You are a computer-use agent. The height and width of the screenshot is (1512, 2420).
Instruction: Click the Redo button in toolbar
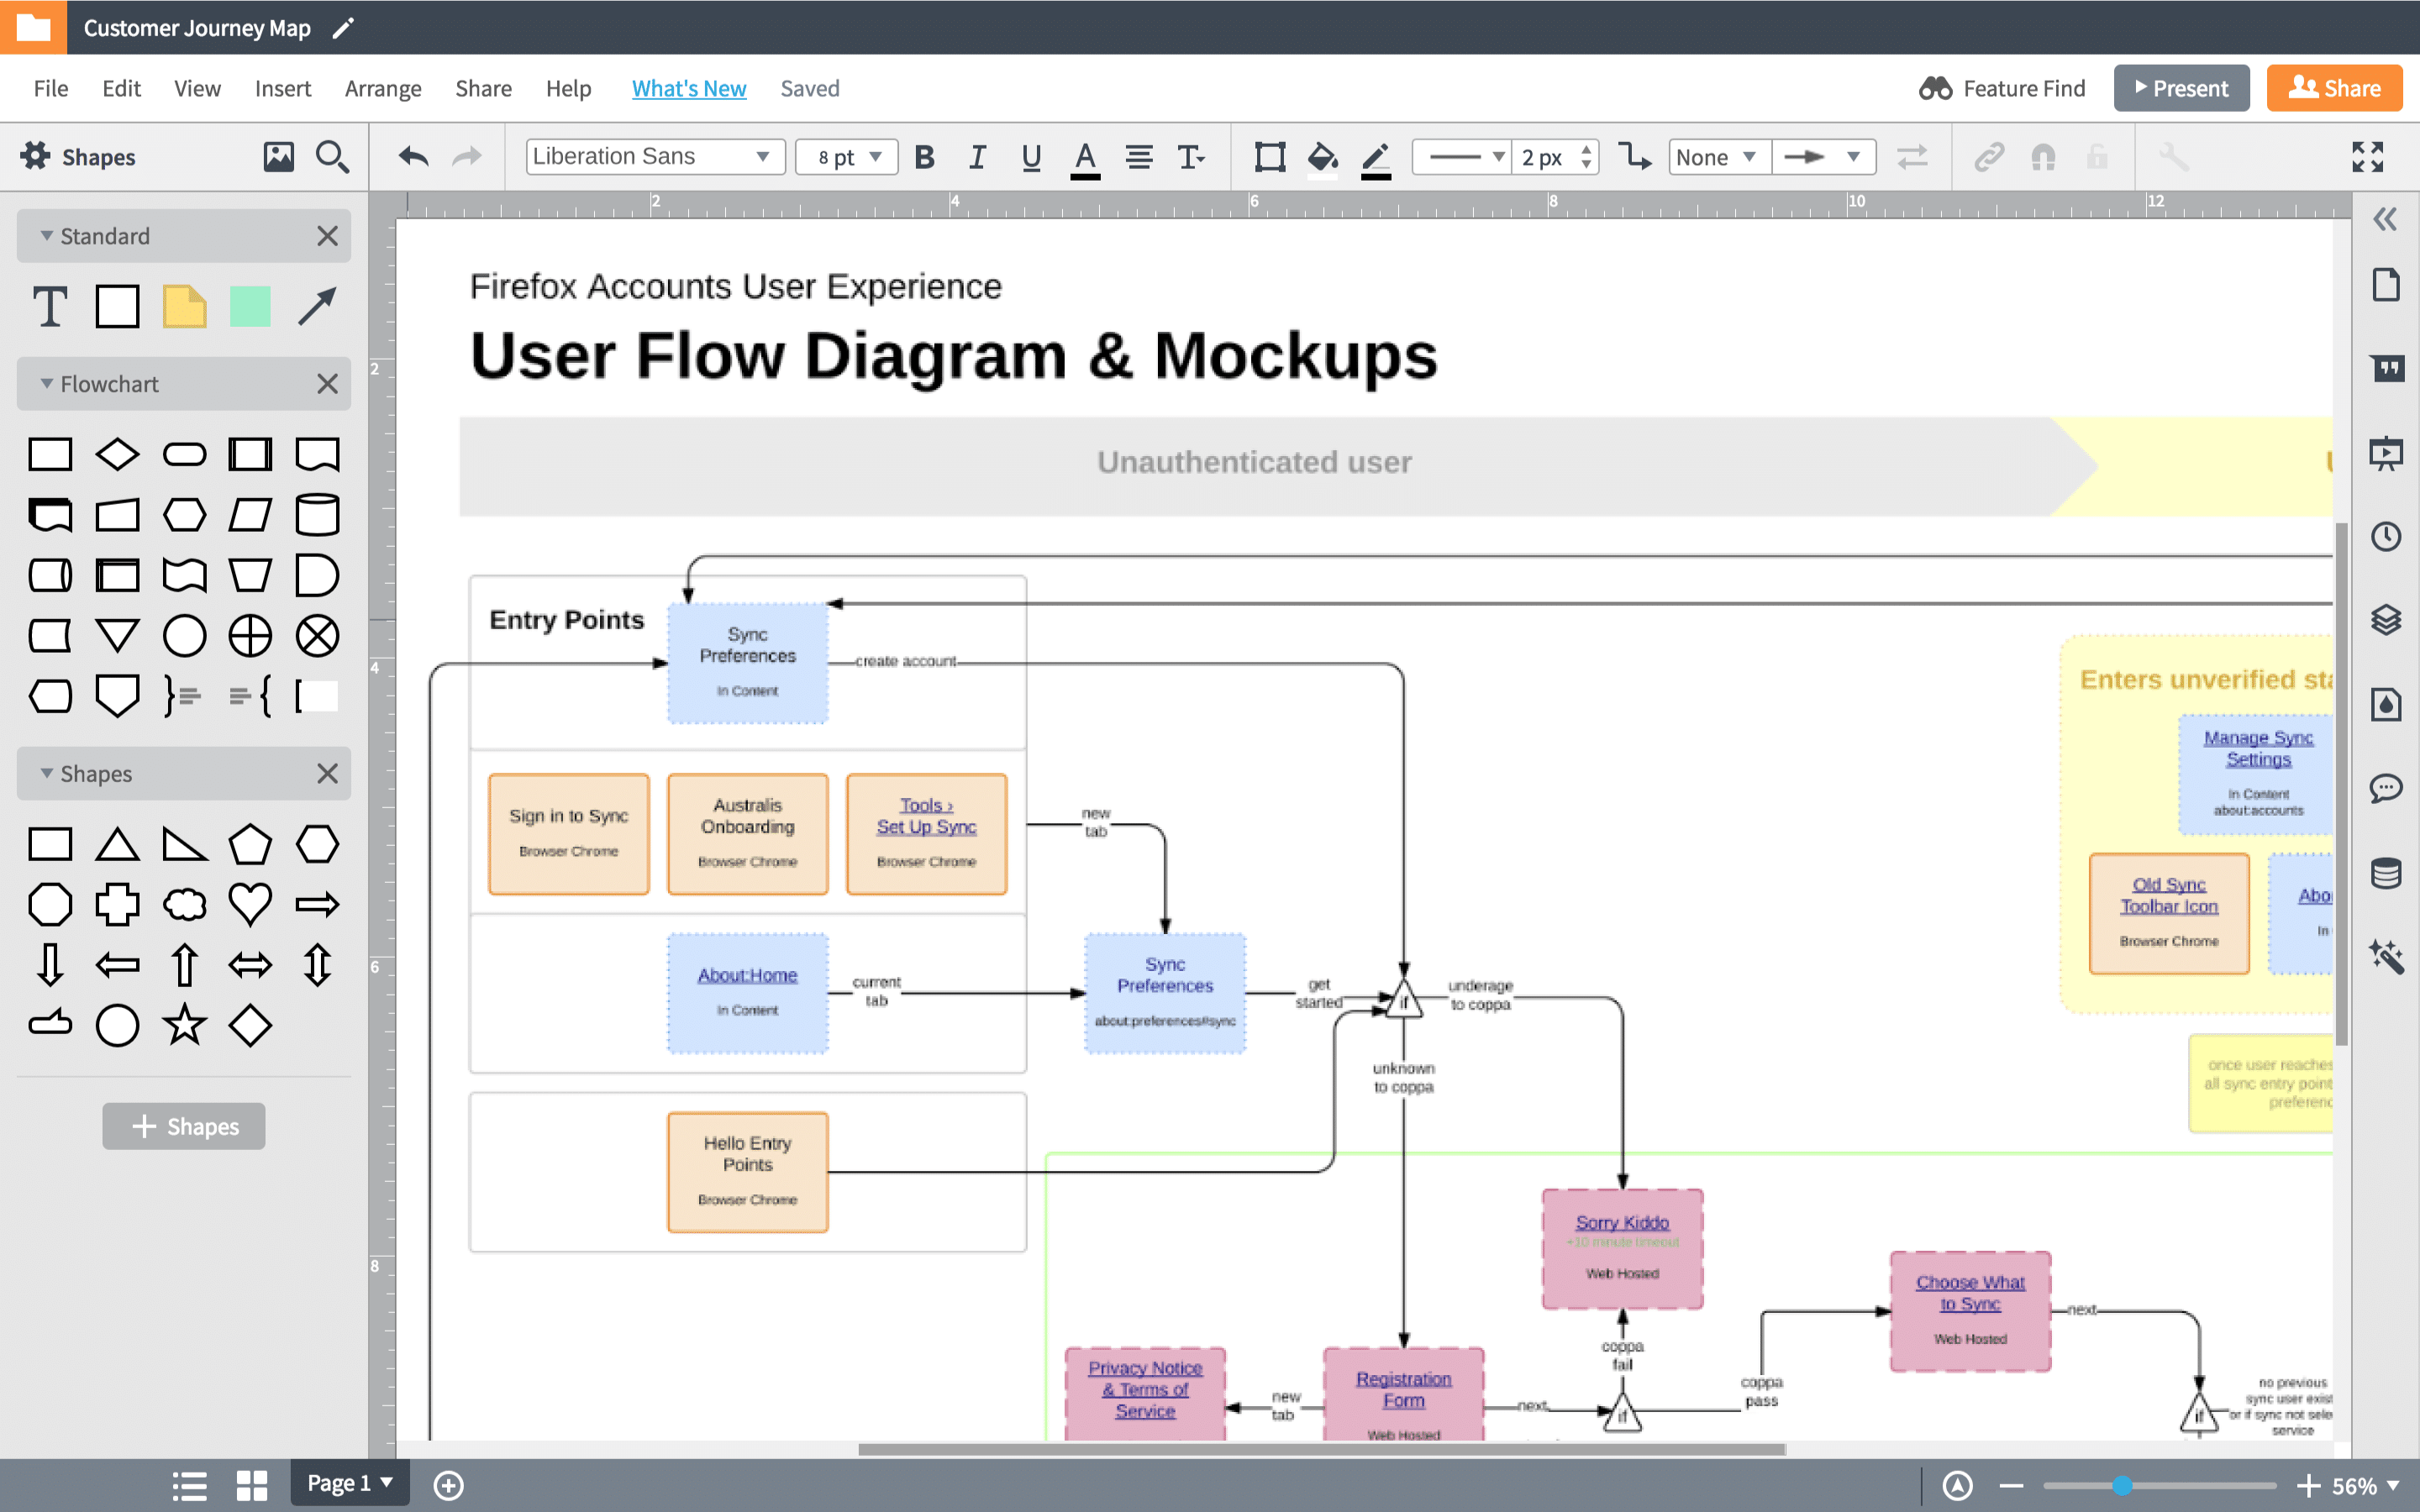click(466, 157)
